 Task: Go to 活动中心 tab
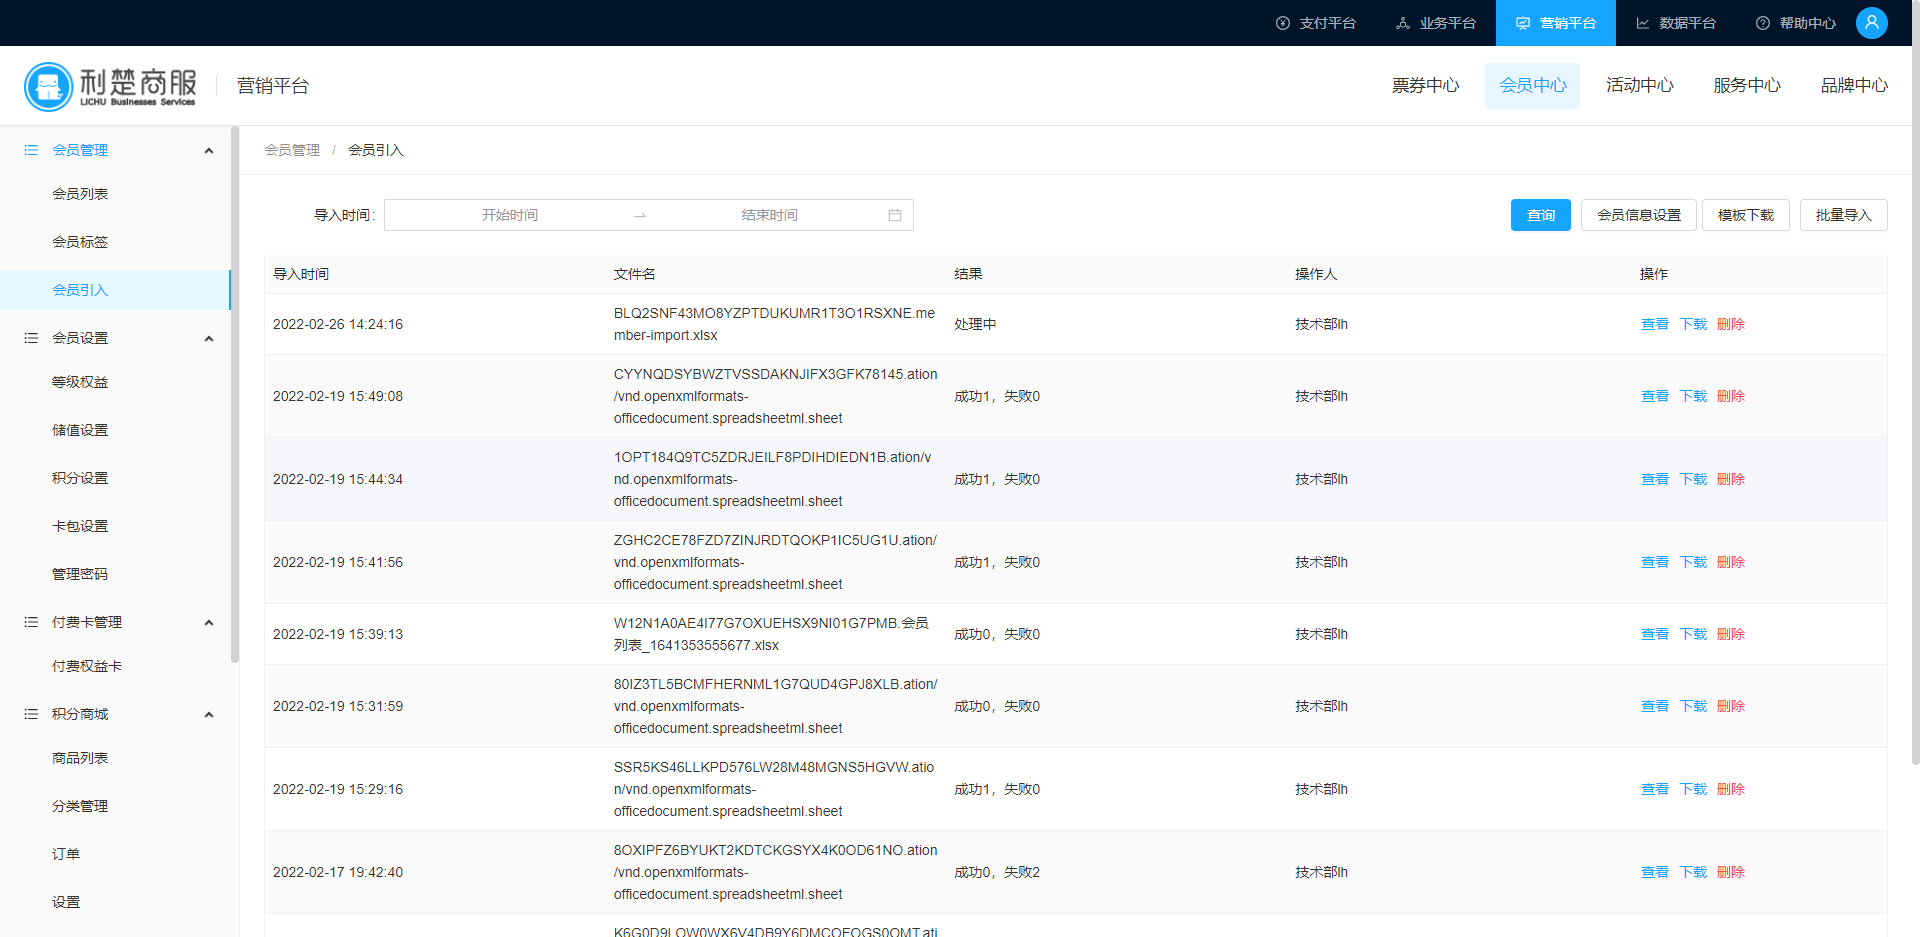click(1639, 86)
